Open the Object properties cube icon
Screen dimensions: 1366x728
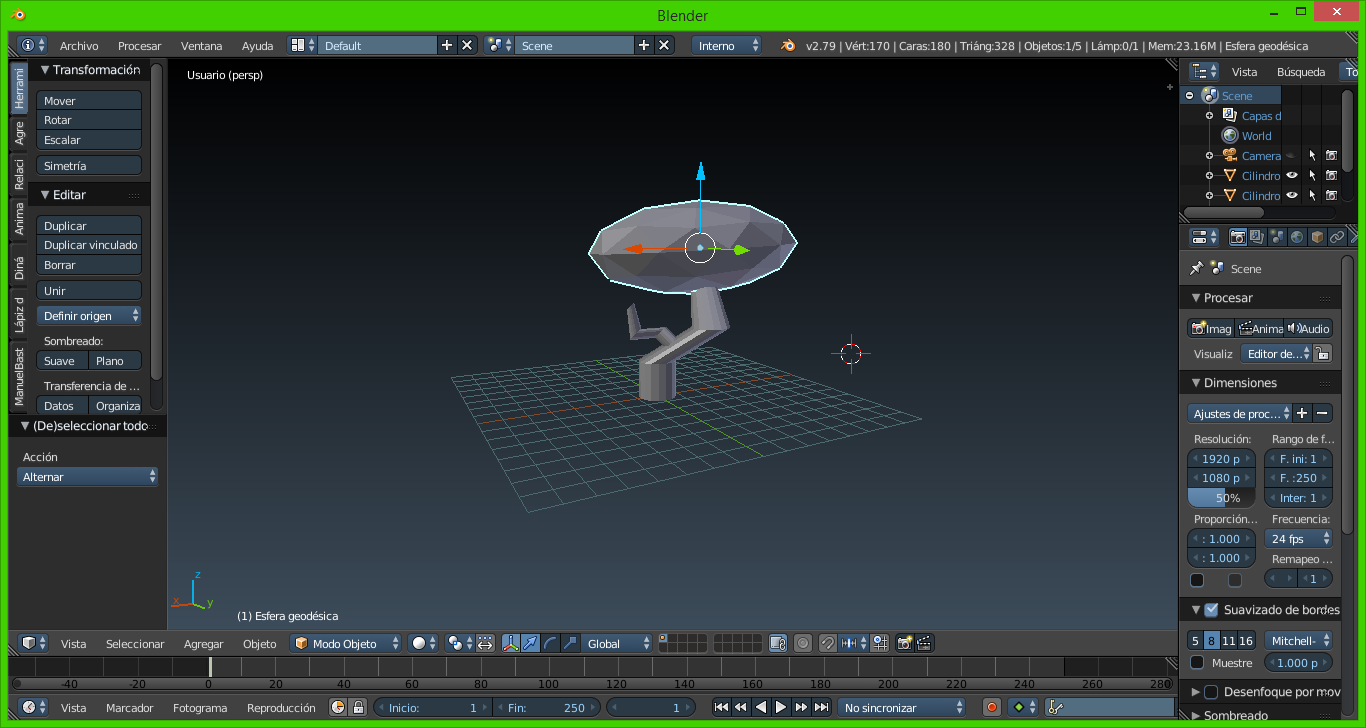pyautogui.click(x=1317, y=237)
